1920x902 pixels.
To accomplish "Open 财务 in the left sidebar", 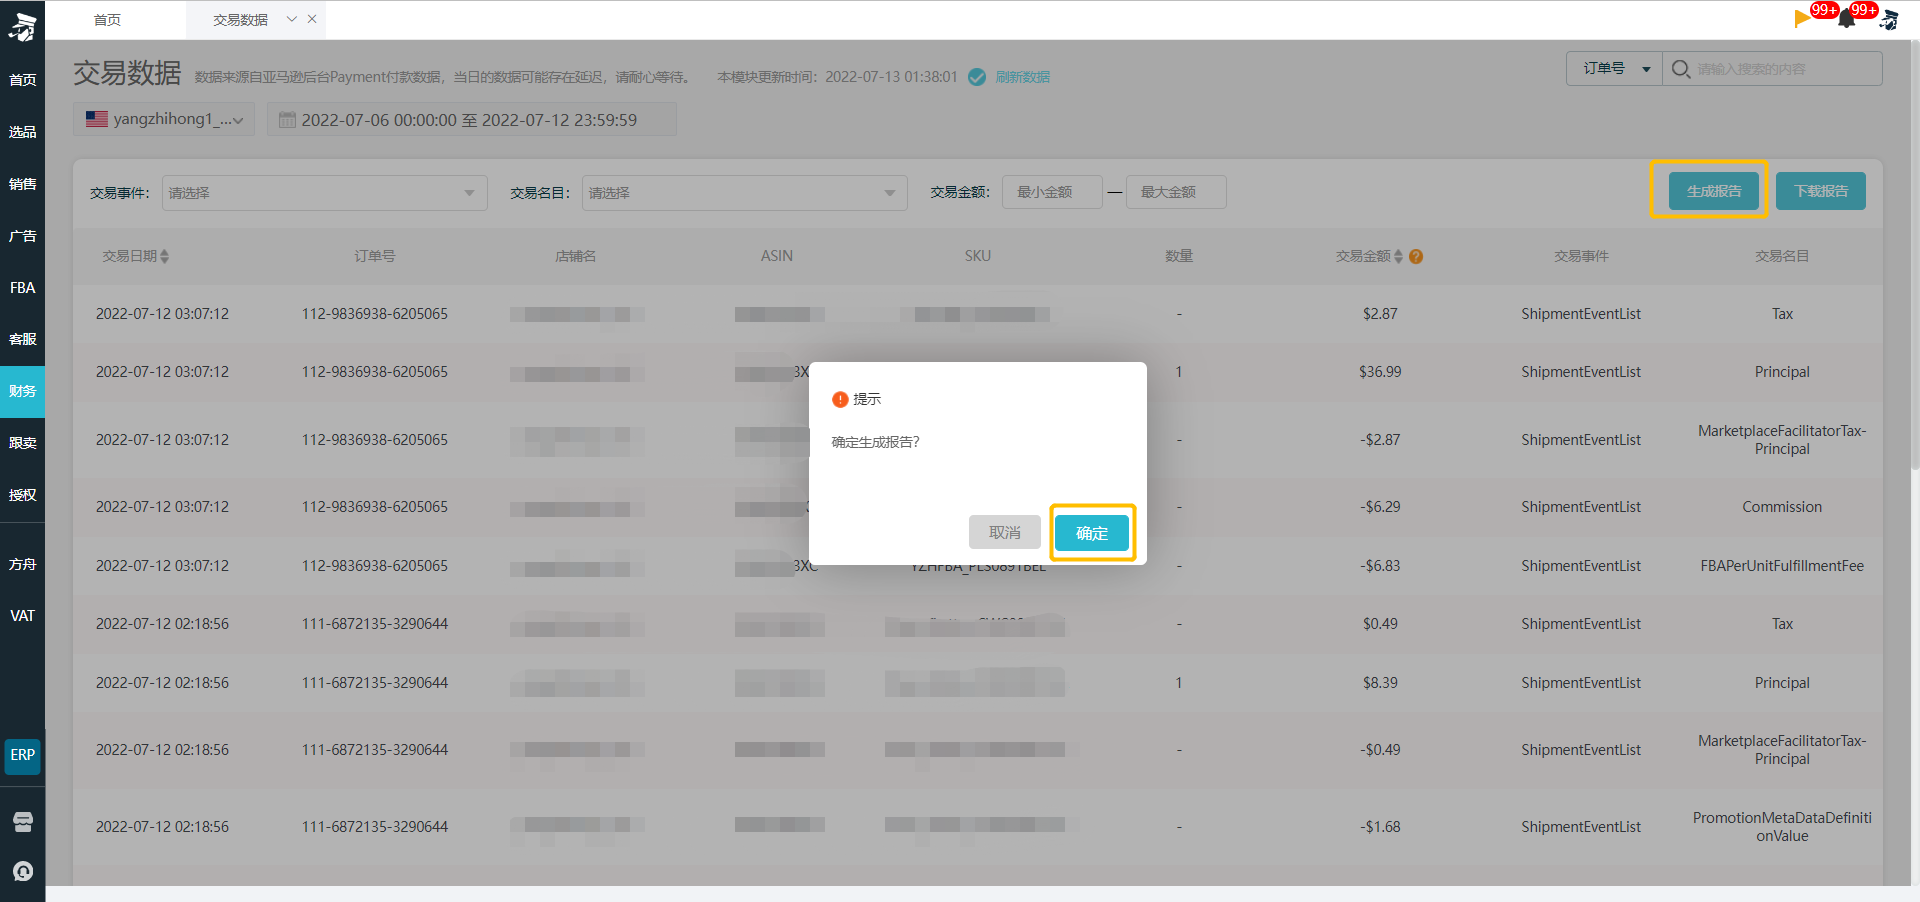I will pyautogui.click(x=22, y=391).
